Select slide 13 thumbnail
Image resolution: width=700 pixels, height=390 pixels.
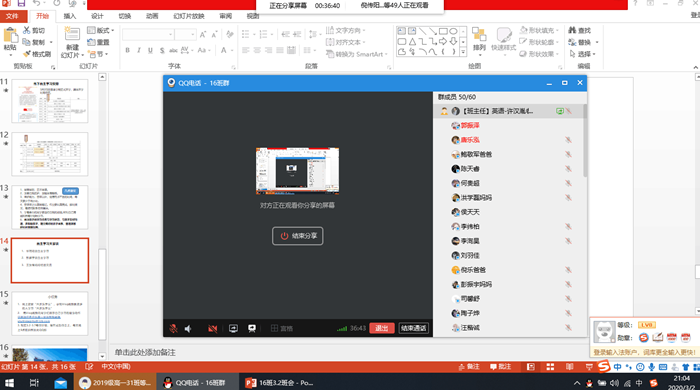point(50,207)
